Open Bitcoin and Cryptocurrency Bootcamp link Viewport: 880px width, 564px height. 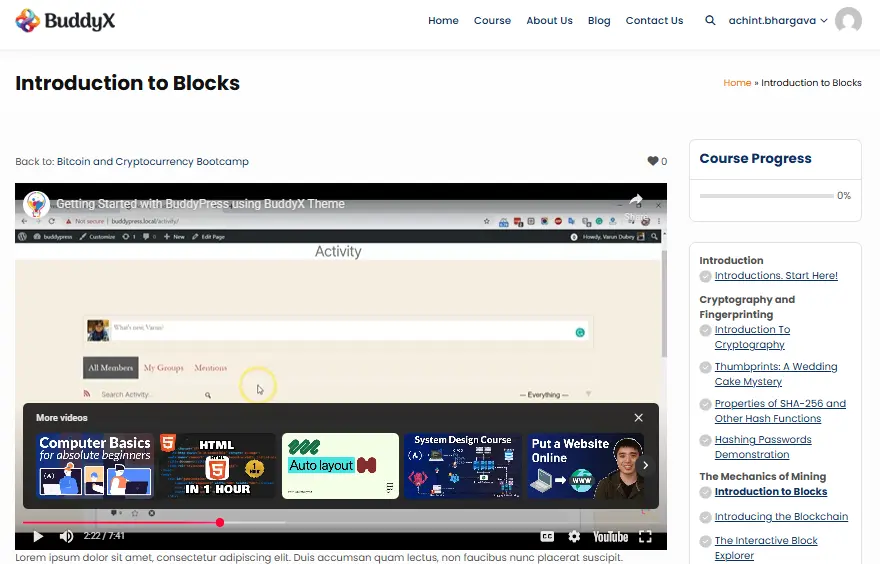click(153, 161)
